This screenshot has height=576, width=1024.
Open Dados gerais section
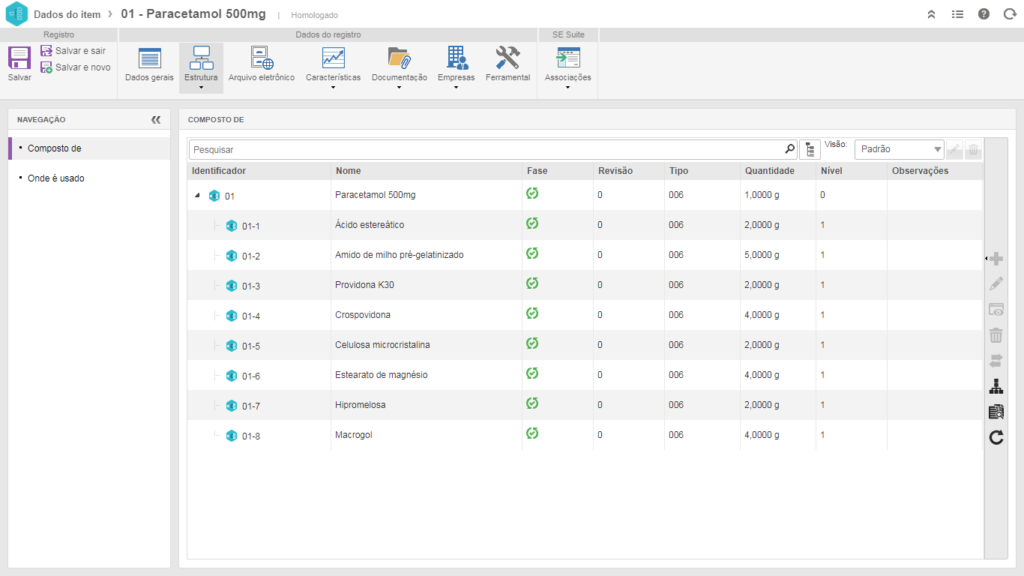click(149, 65)
